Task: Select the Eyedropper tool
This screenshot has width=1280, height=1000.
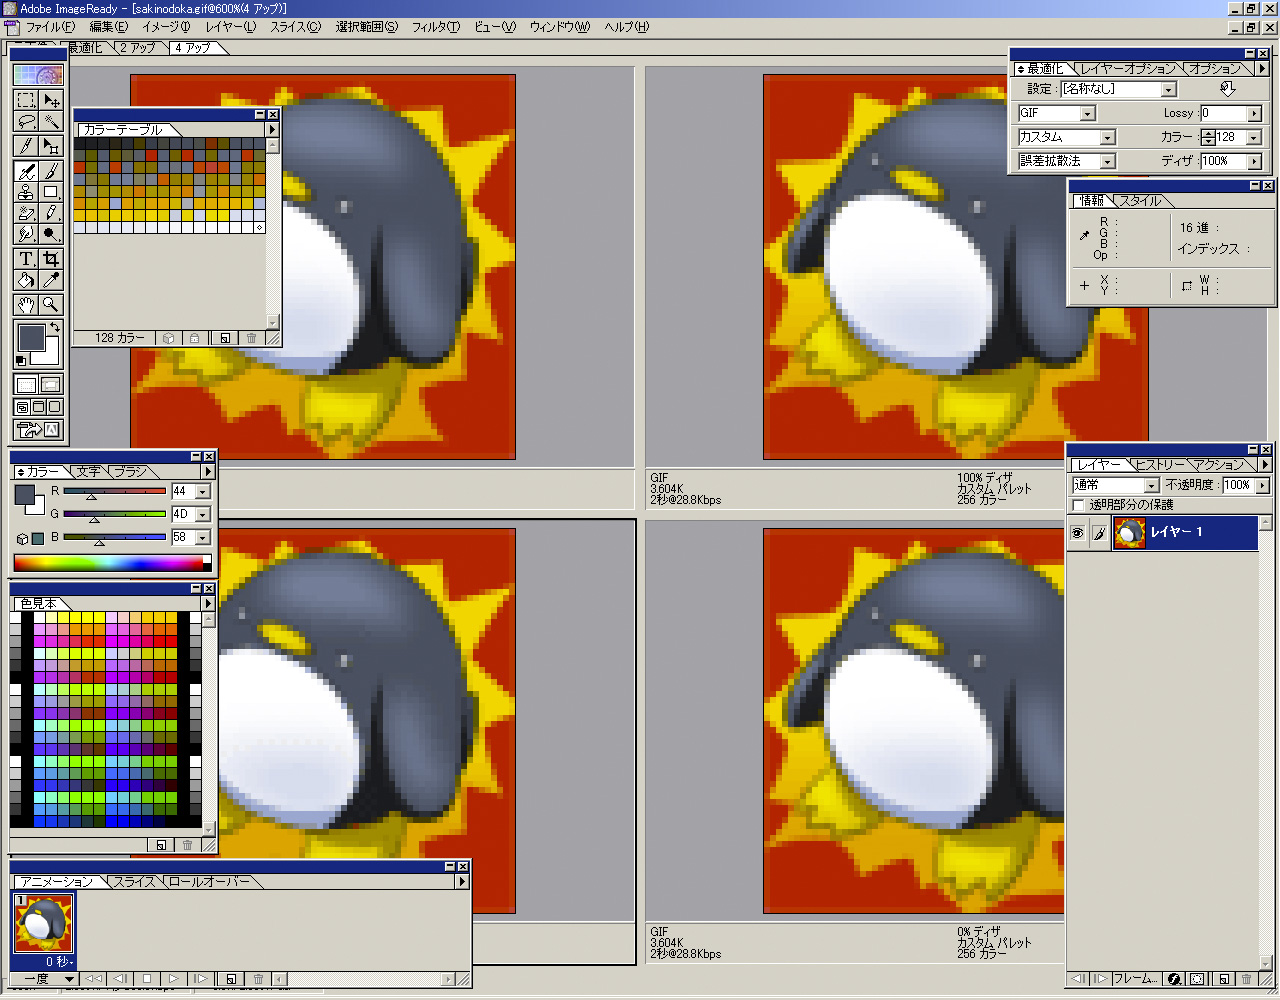Action: point(51,280)
